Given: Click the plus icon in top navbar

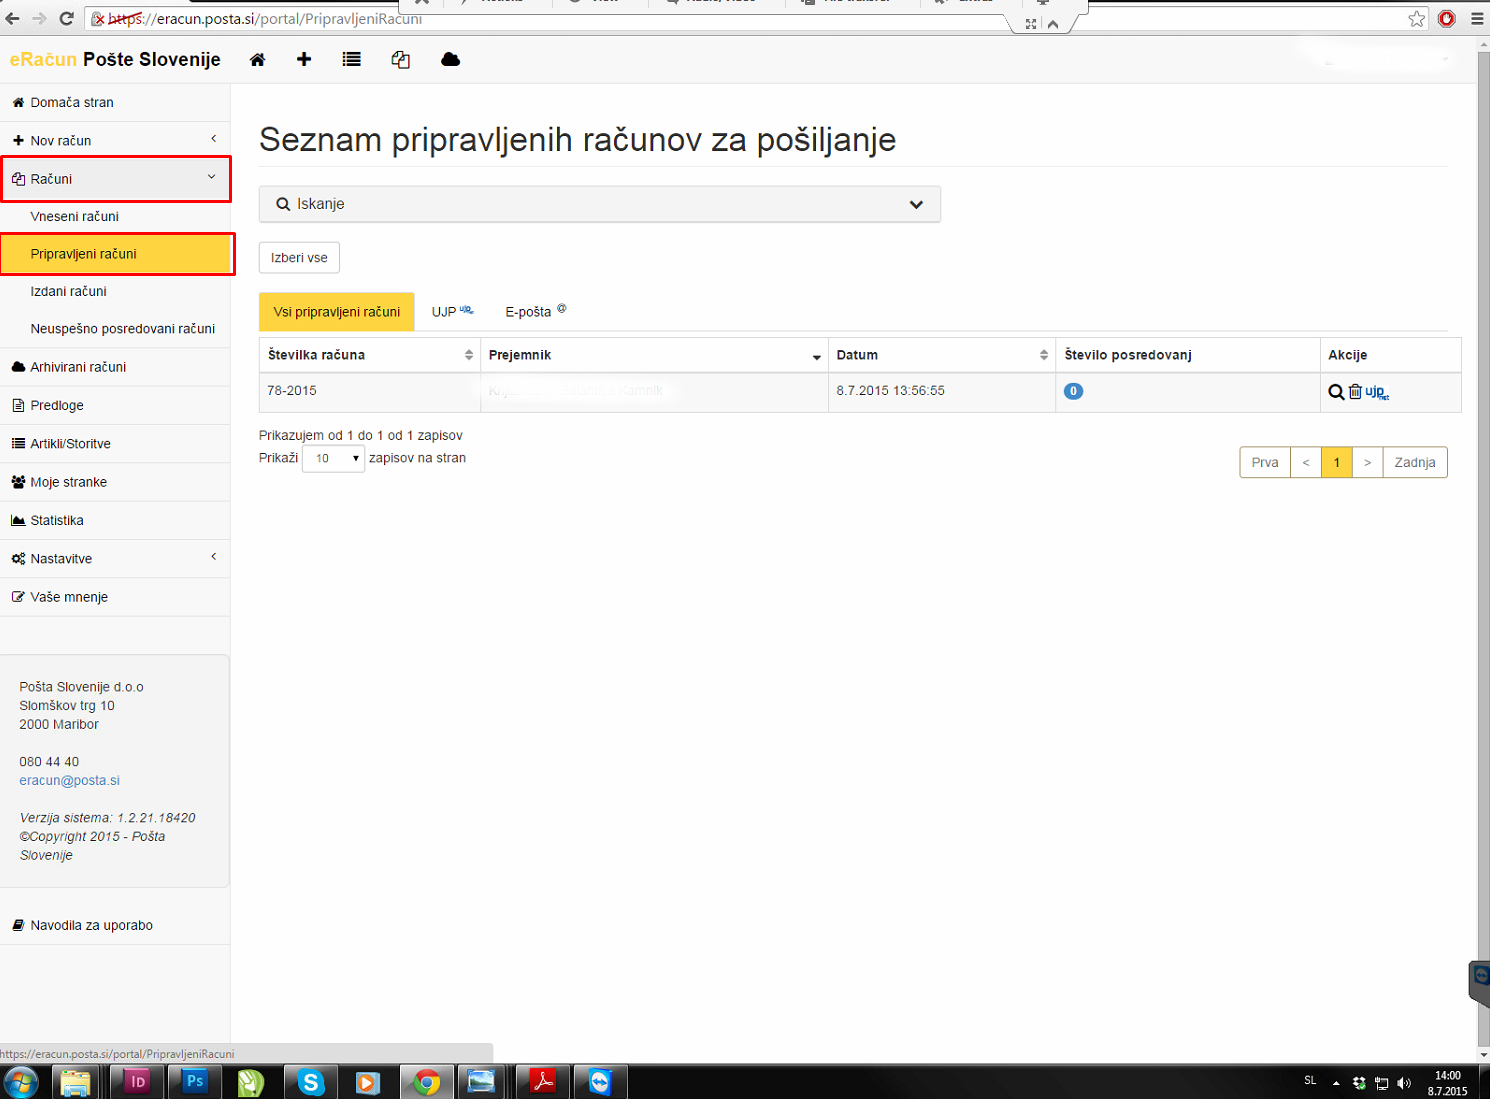Looking at the screenshot, I should pos(304,59).
